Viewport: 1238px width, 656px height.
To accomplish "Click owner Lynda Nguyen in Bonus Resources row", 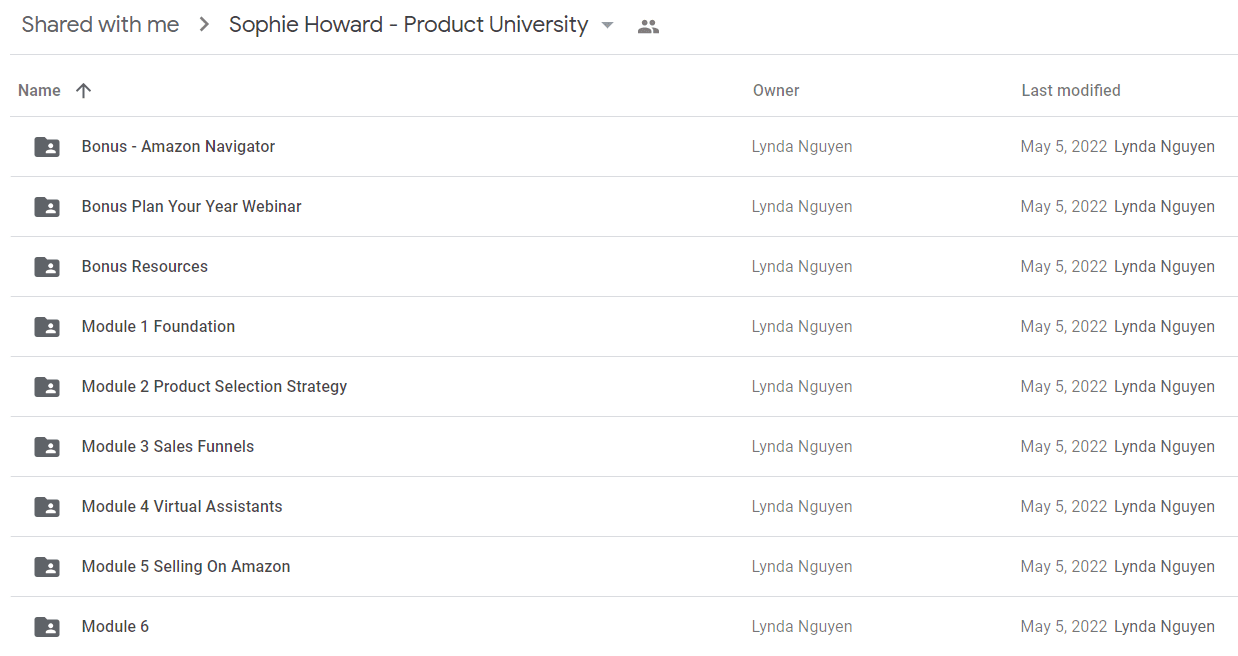I will tap(802, 267).
